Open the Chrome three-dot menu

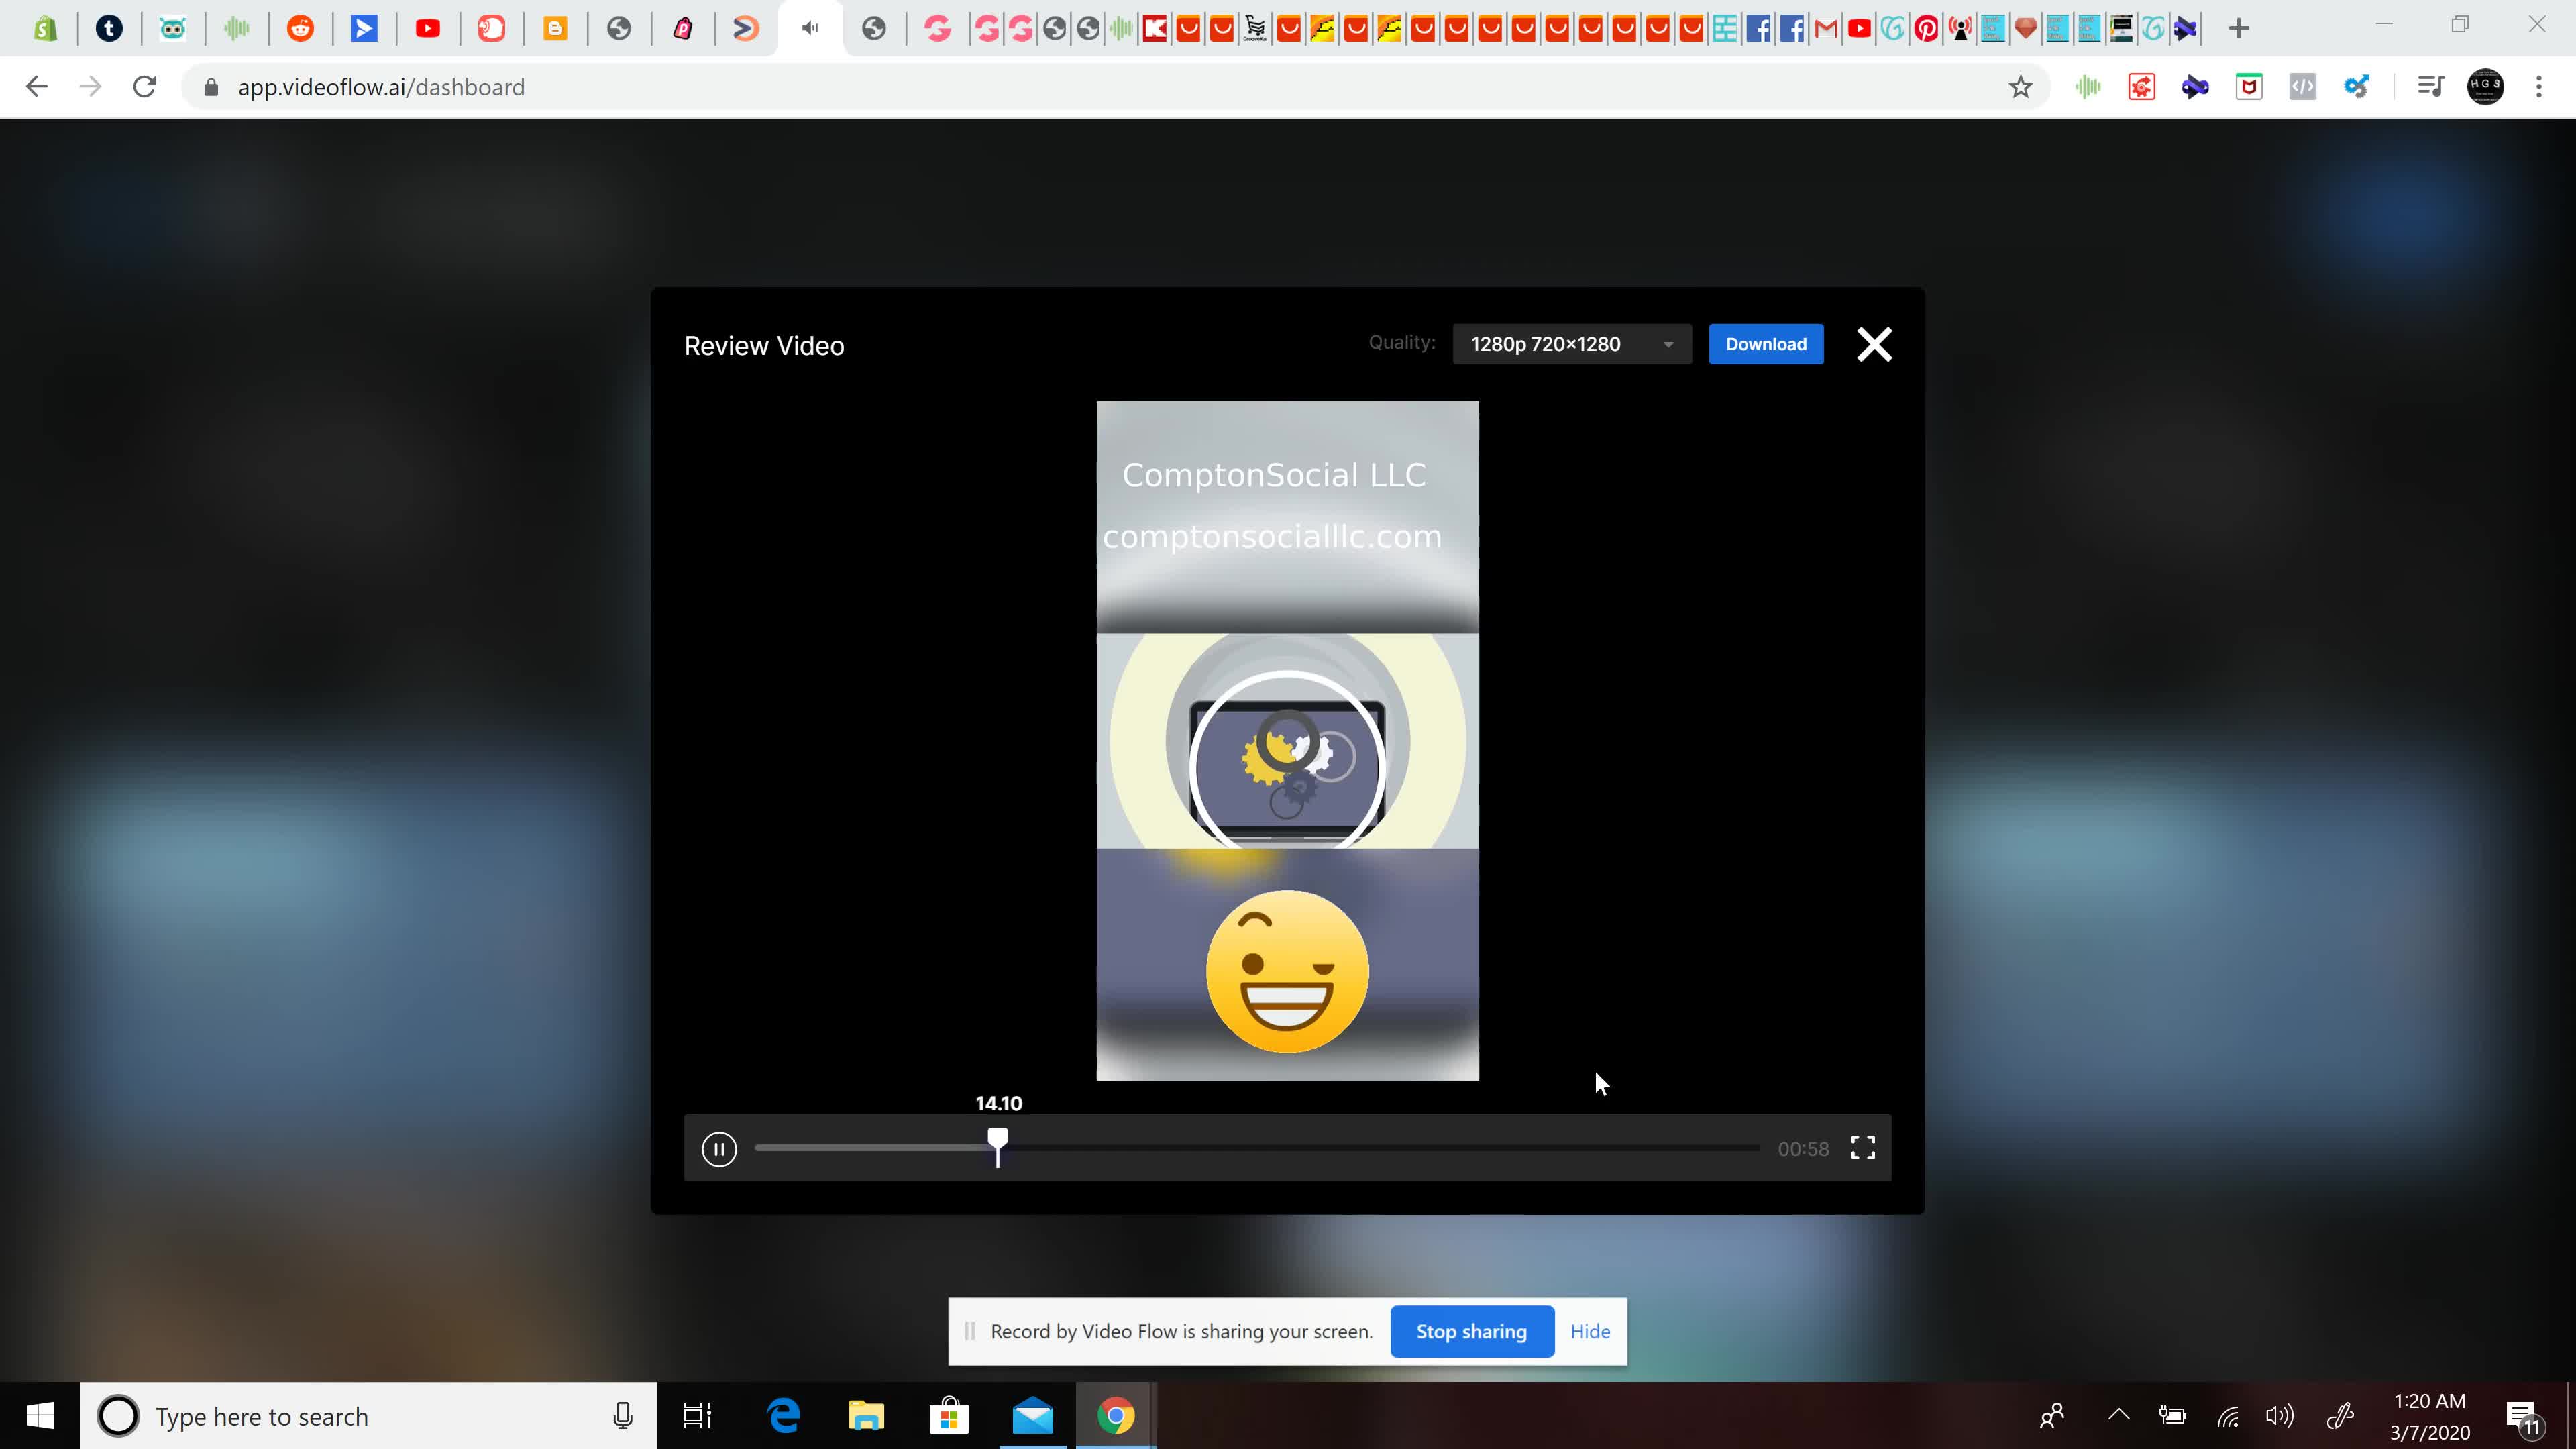point(2539,87)
